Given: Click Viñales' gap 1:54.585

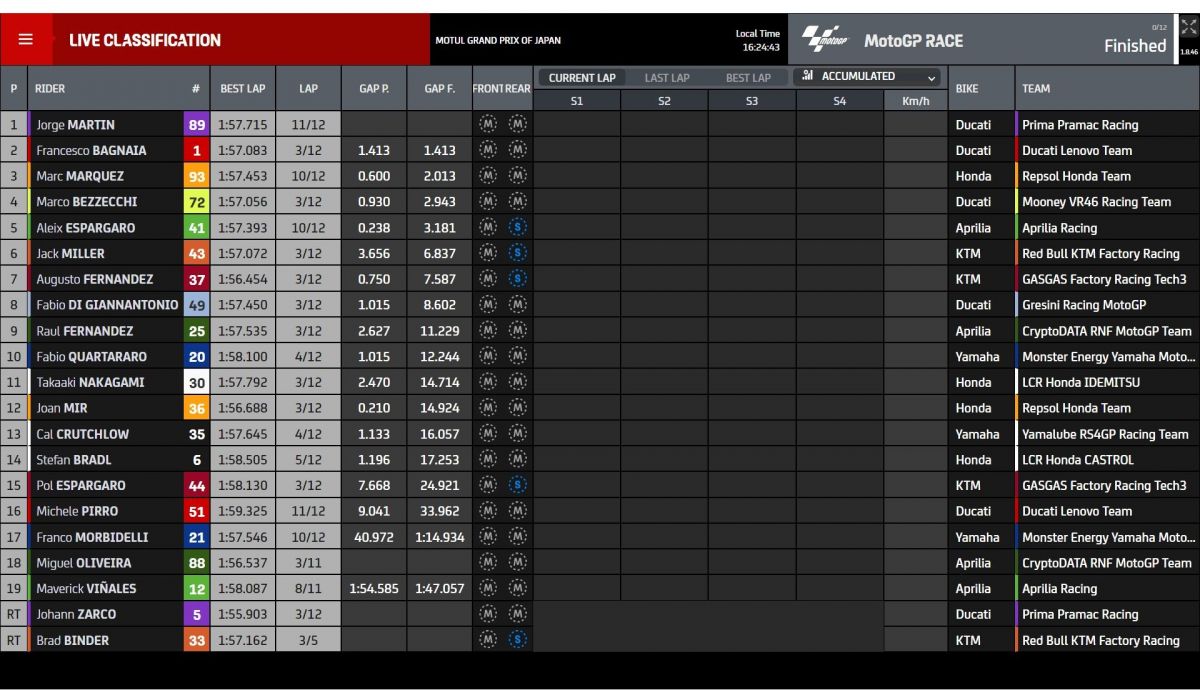Looking at the screenshot, I should 374,589.
